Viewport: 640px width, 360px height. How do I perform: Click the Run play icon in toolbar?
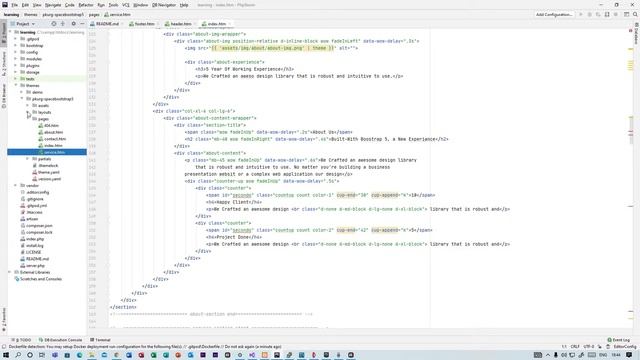coord(581,14)
